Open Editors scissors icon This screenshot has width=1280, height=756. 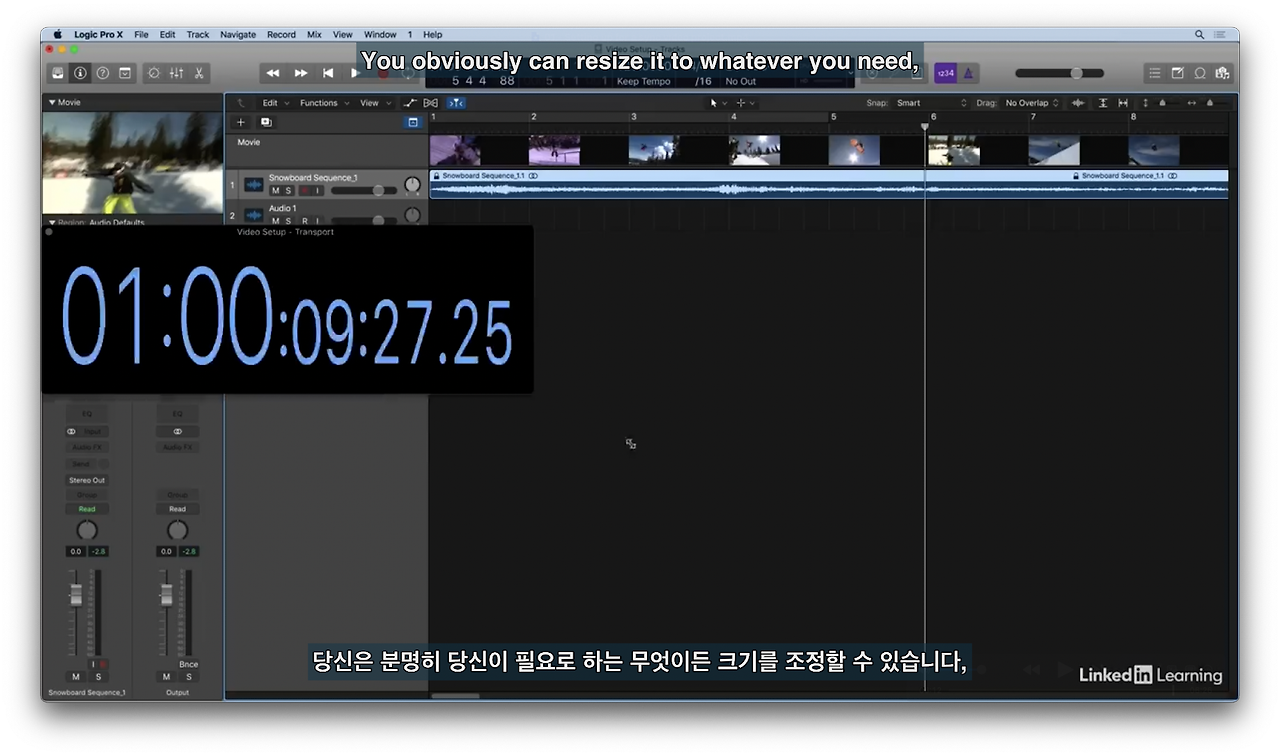coord(199,73)
